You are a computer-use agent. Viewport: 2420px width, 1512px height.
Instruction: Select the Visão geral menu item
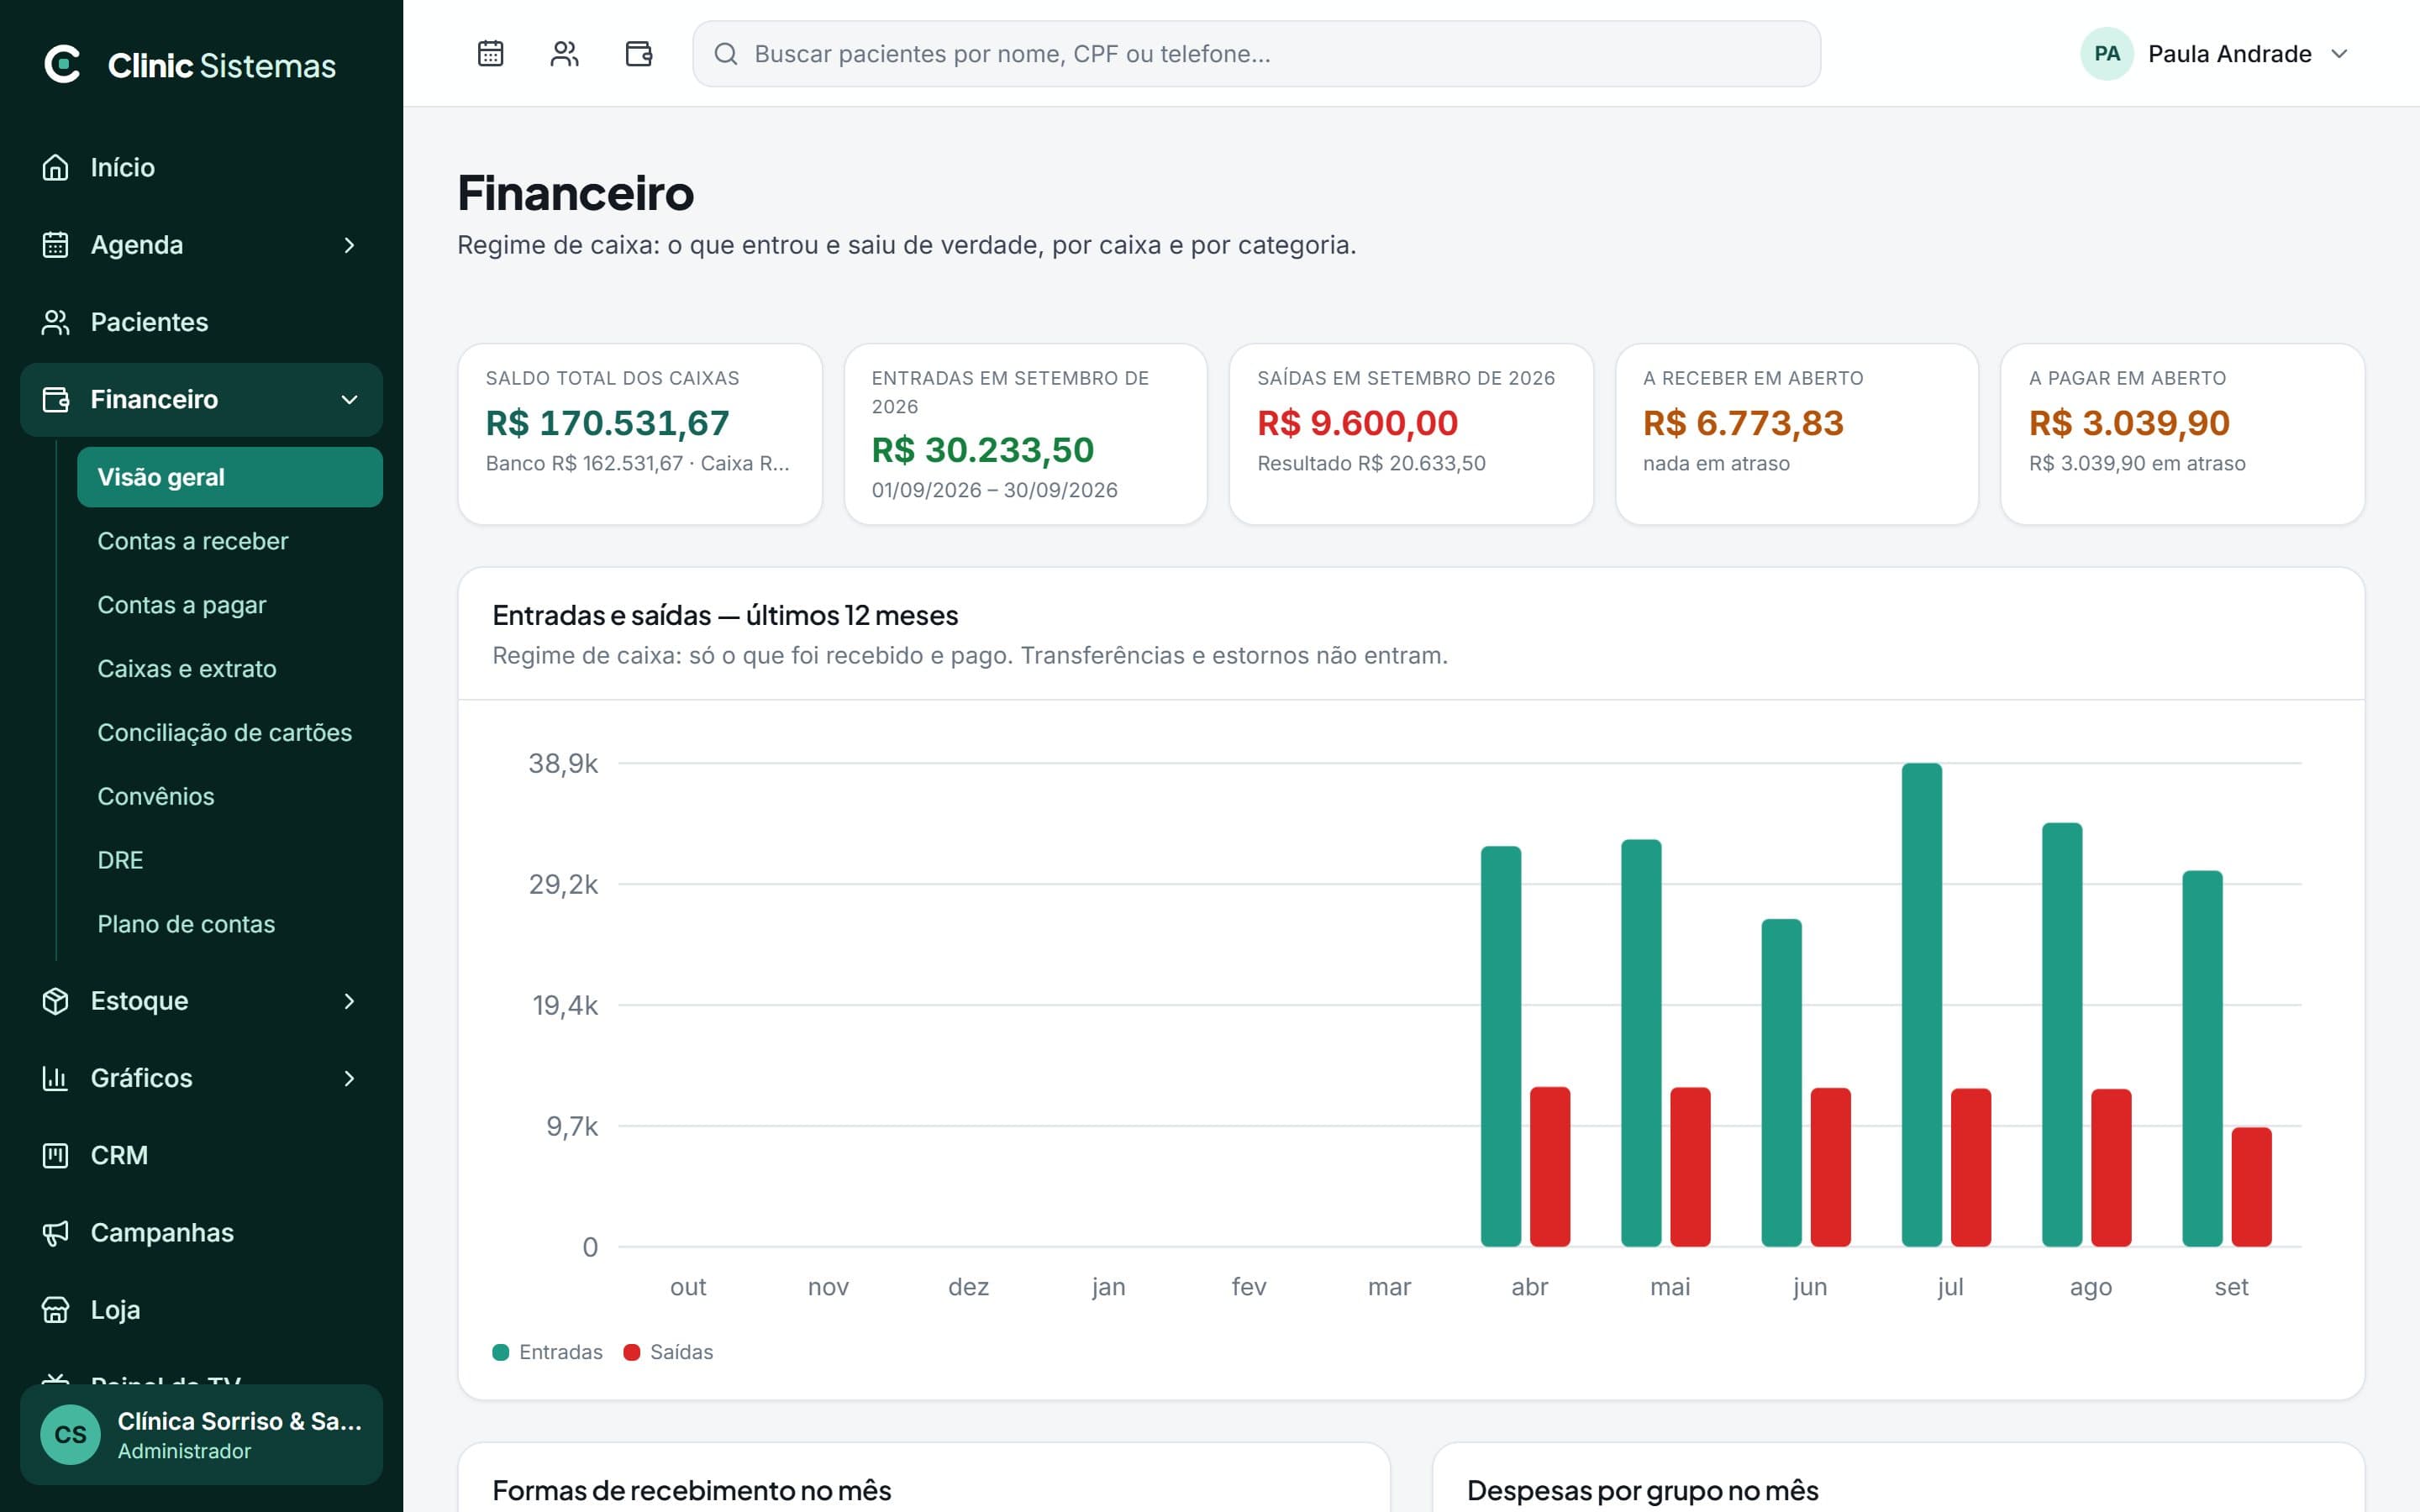[x=230, y=477]
